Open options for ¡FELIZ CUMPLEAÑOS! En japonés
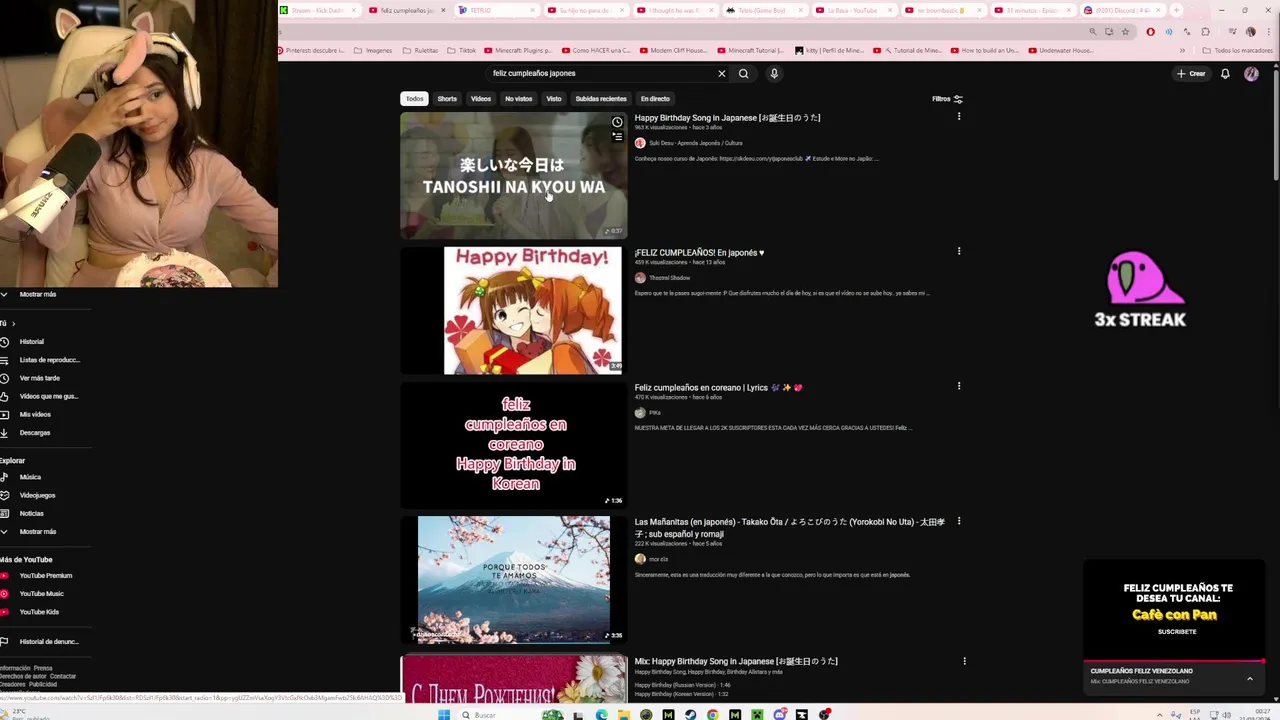 959,252
